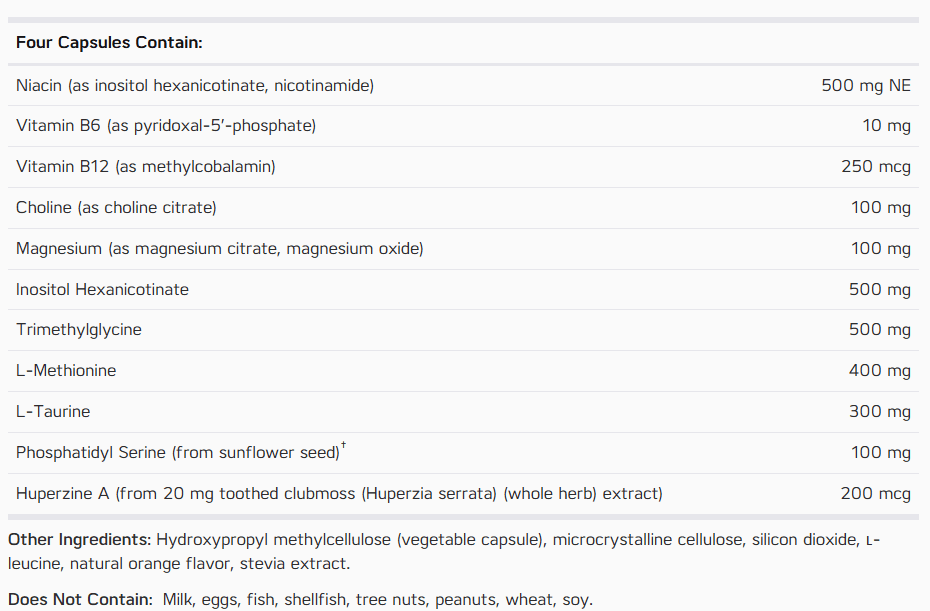Screen dimensions: 930x611
Task: Click the Other Ingredients bold label
Action: (x=80, y=540)
